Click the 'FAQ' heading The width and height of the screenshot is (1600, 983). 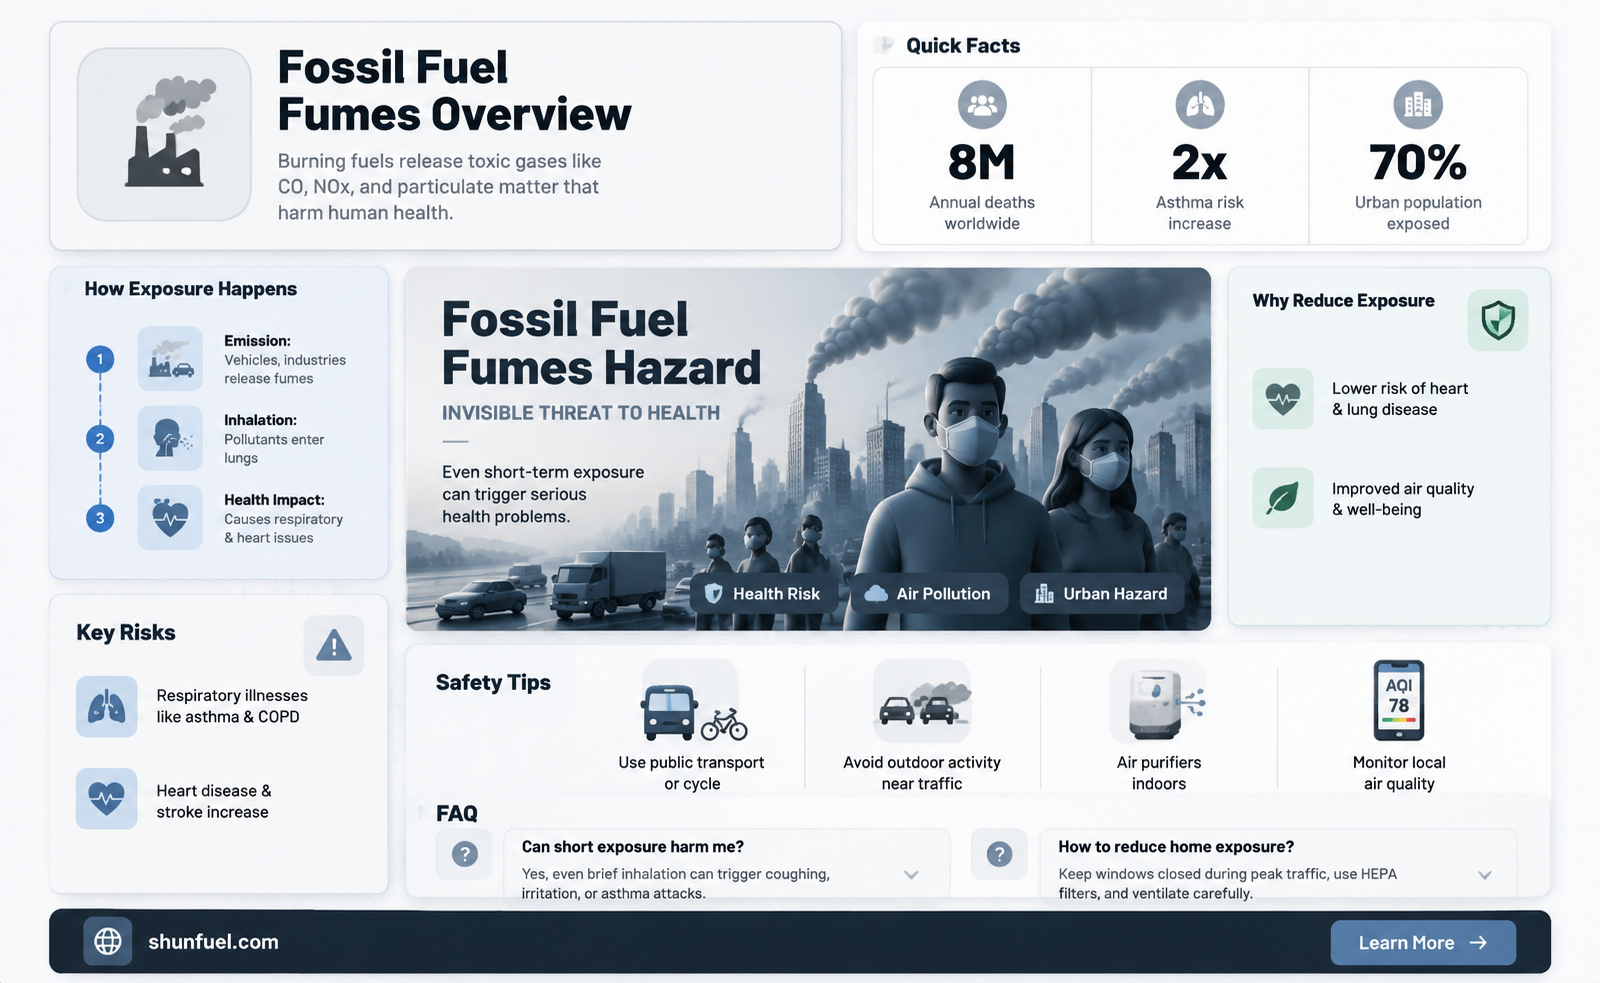[x=457, y=814]
